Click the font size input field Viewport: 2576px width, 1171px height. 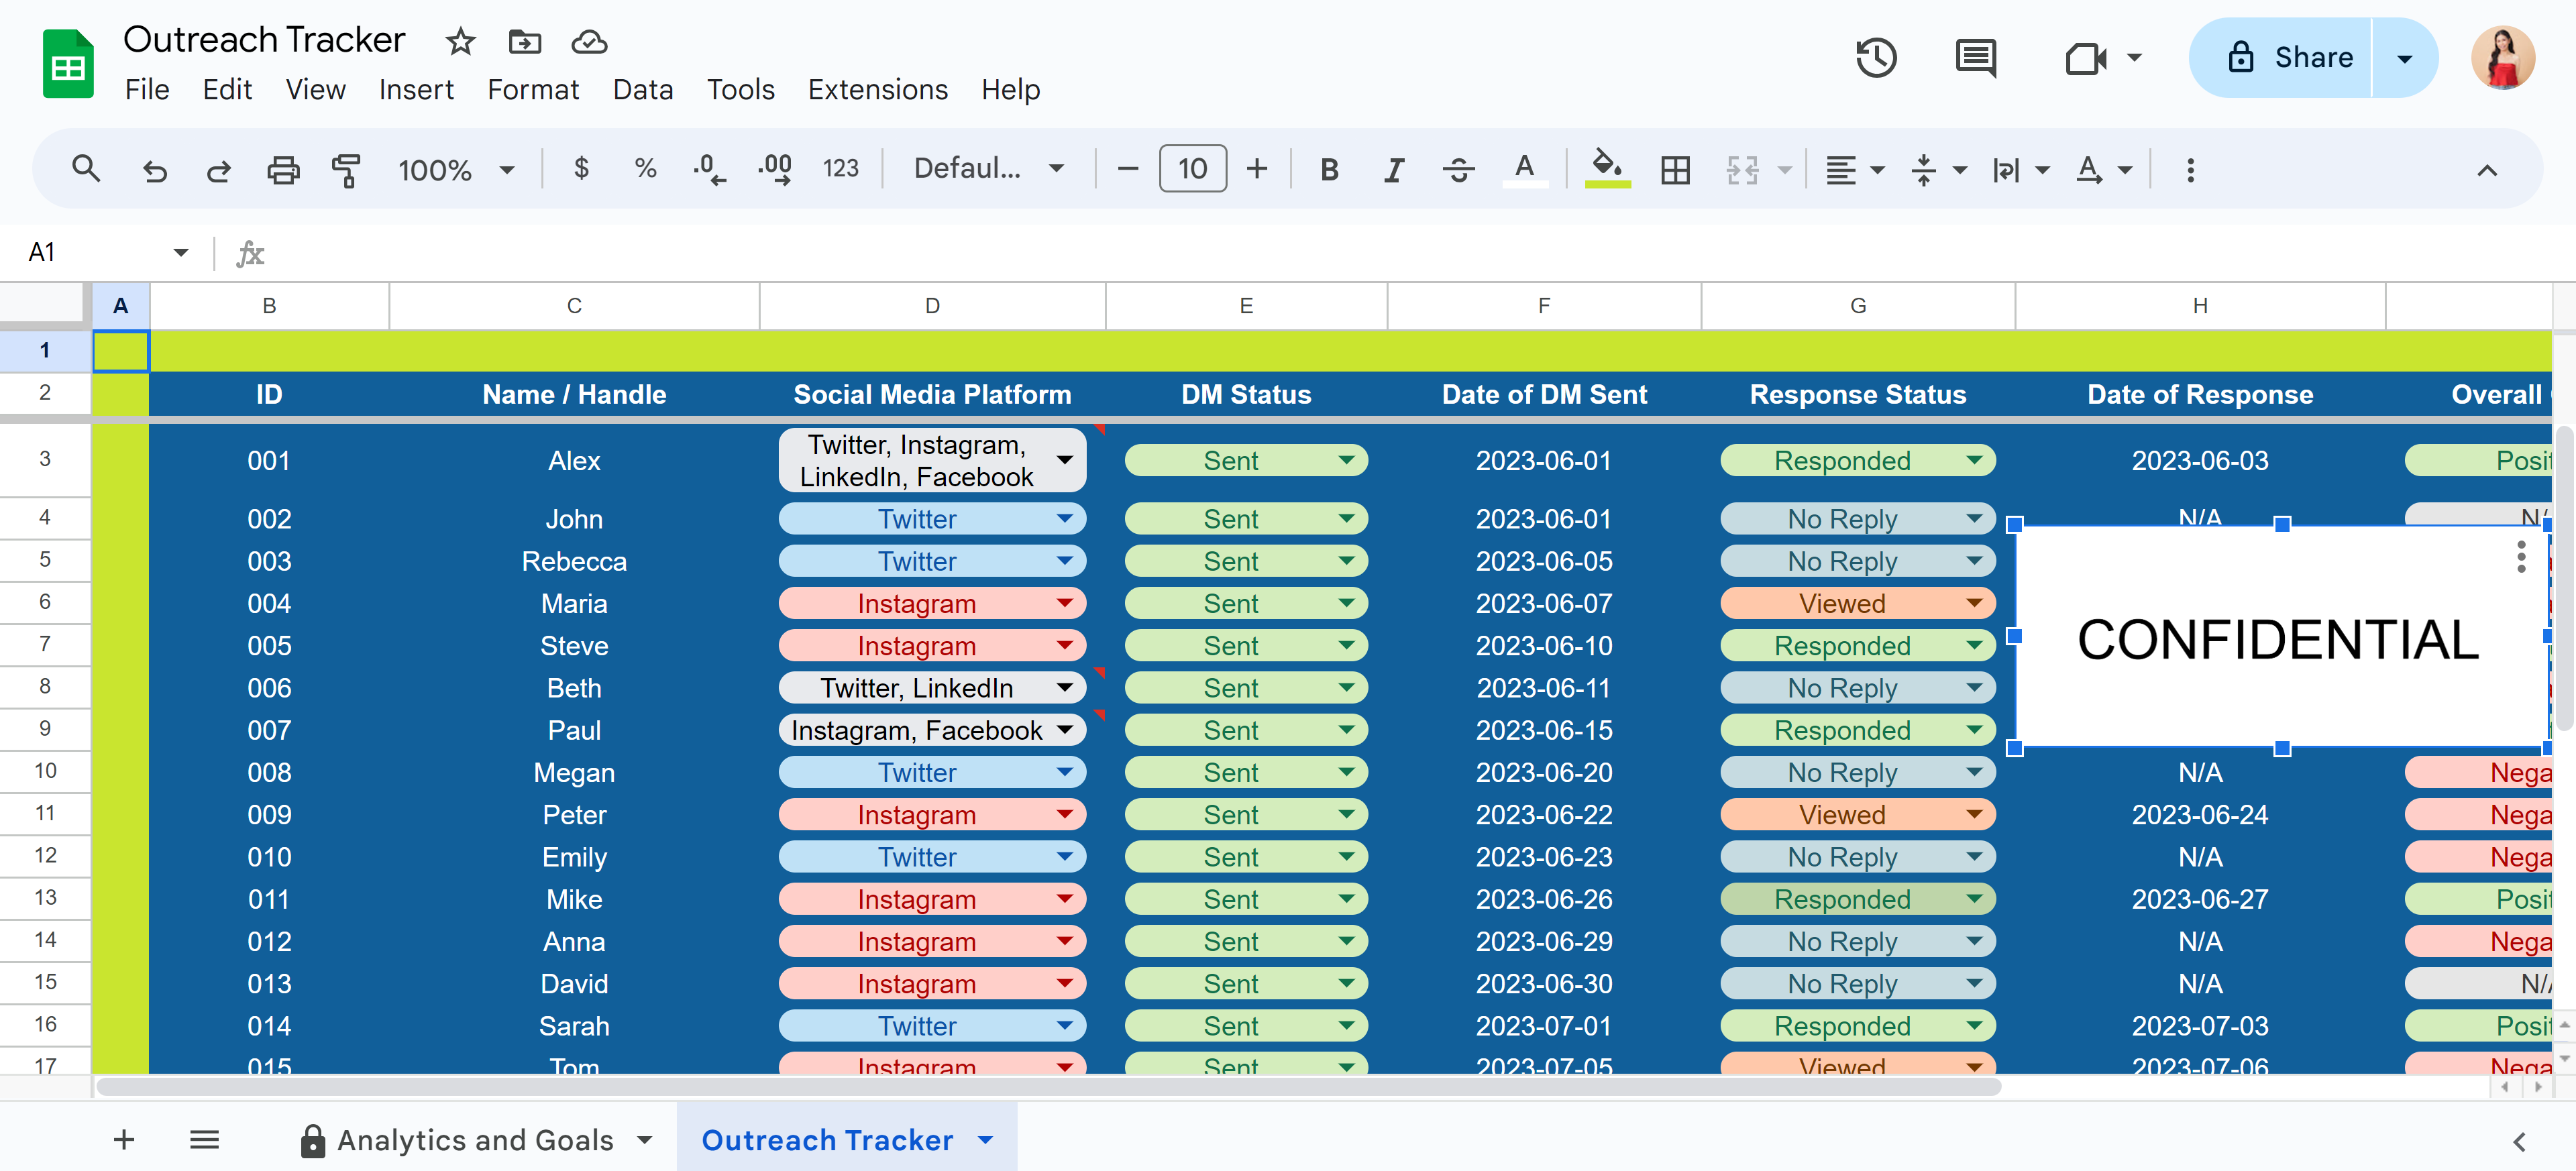coord(1192,169)
